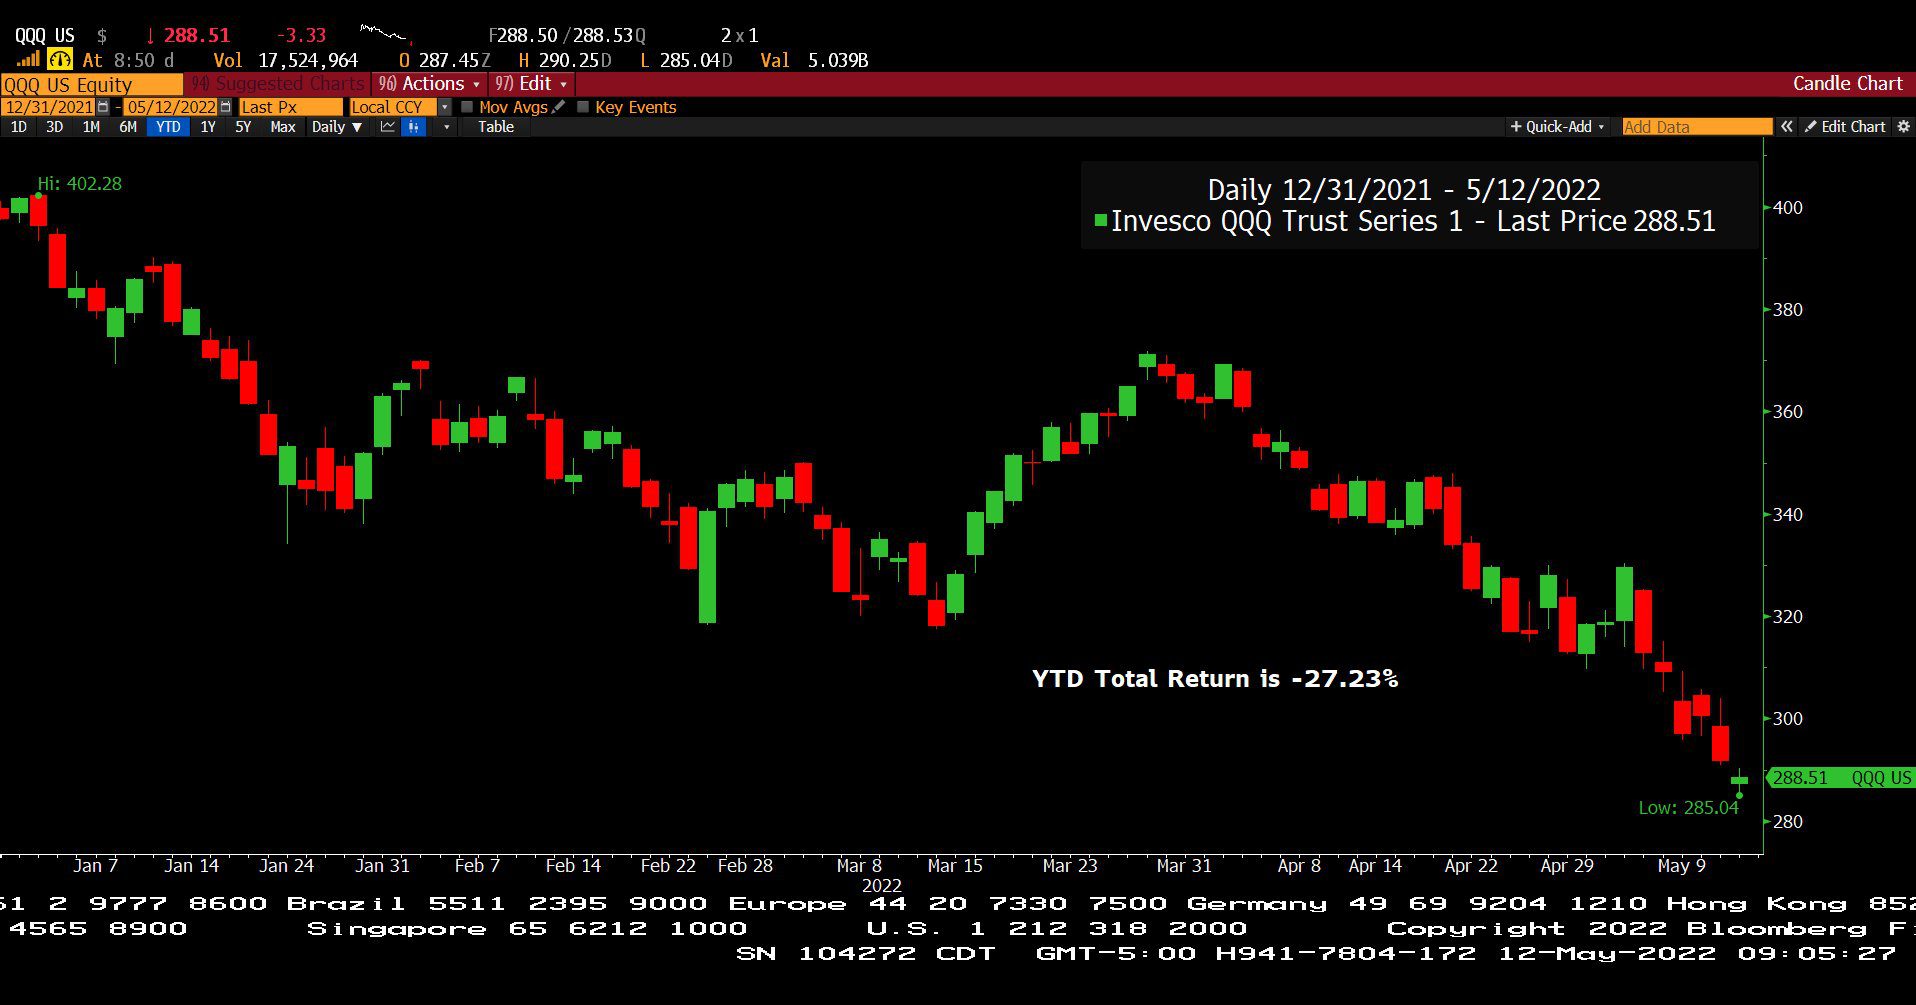Switch to Table view

496,127
